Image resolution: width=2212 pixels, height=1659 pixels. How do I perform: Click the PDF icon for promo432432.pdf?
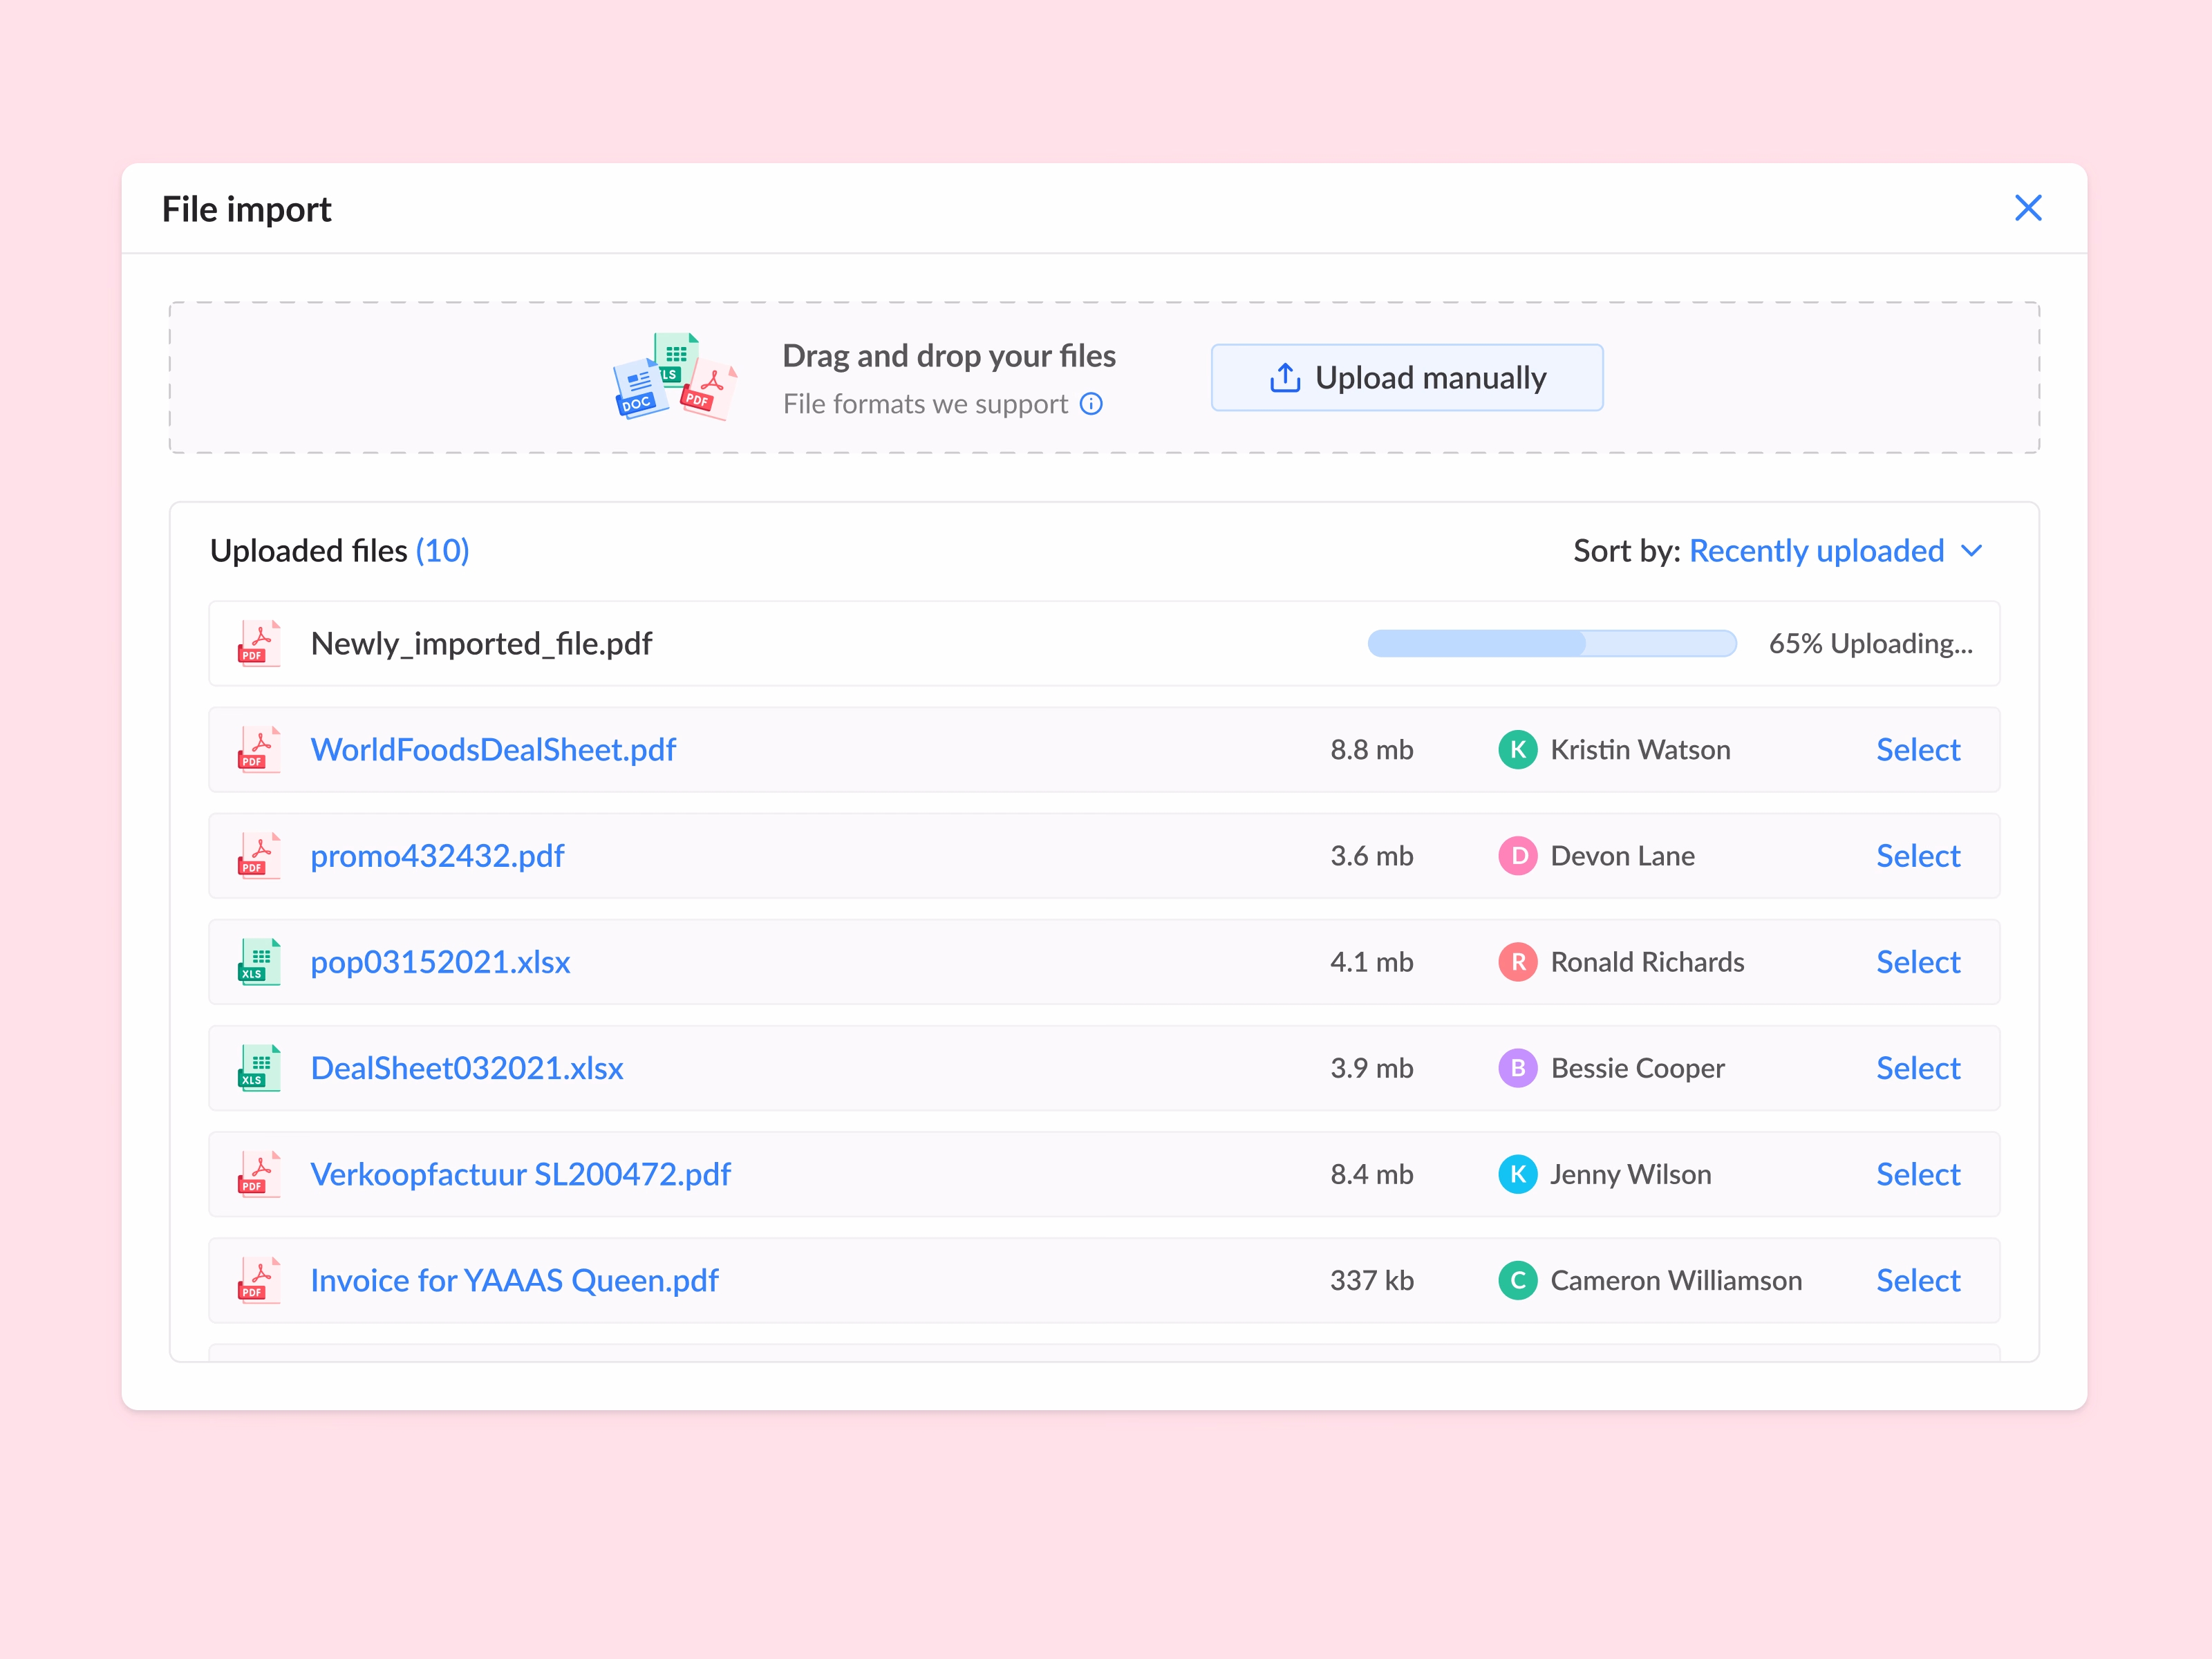[x=259, y=855]
